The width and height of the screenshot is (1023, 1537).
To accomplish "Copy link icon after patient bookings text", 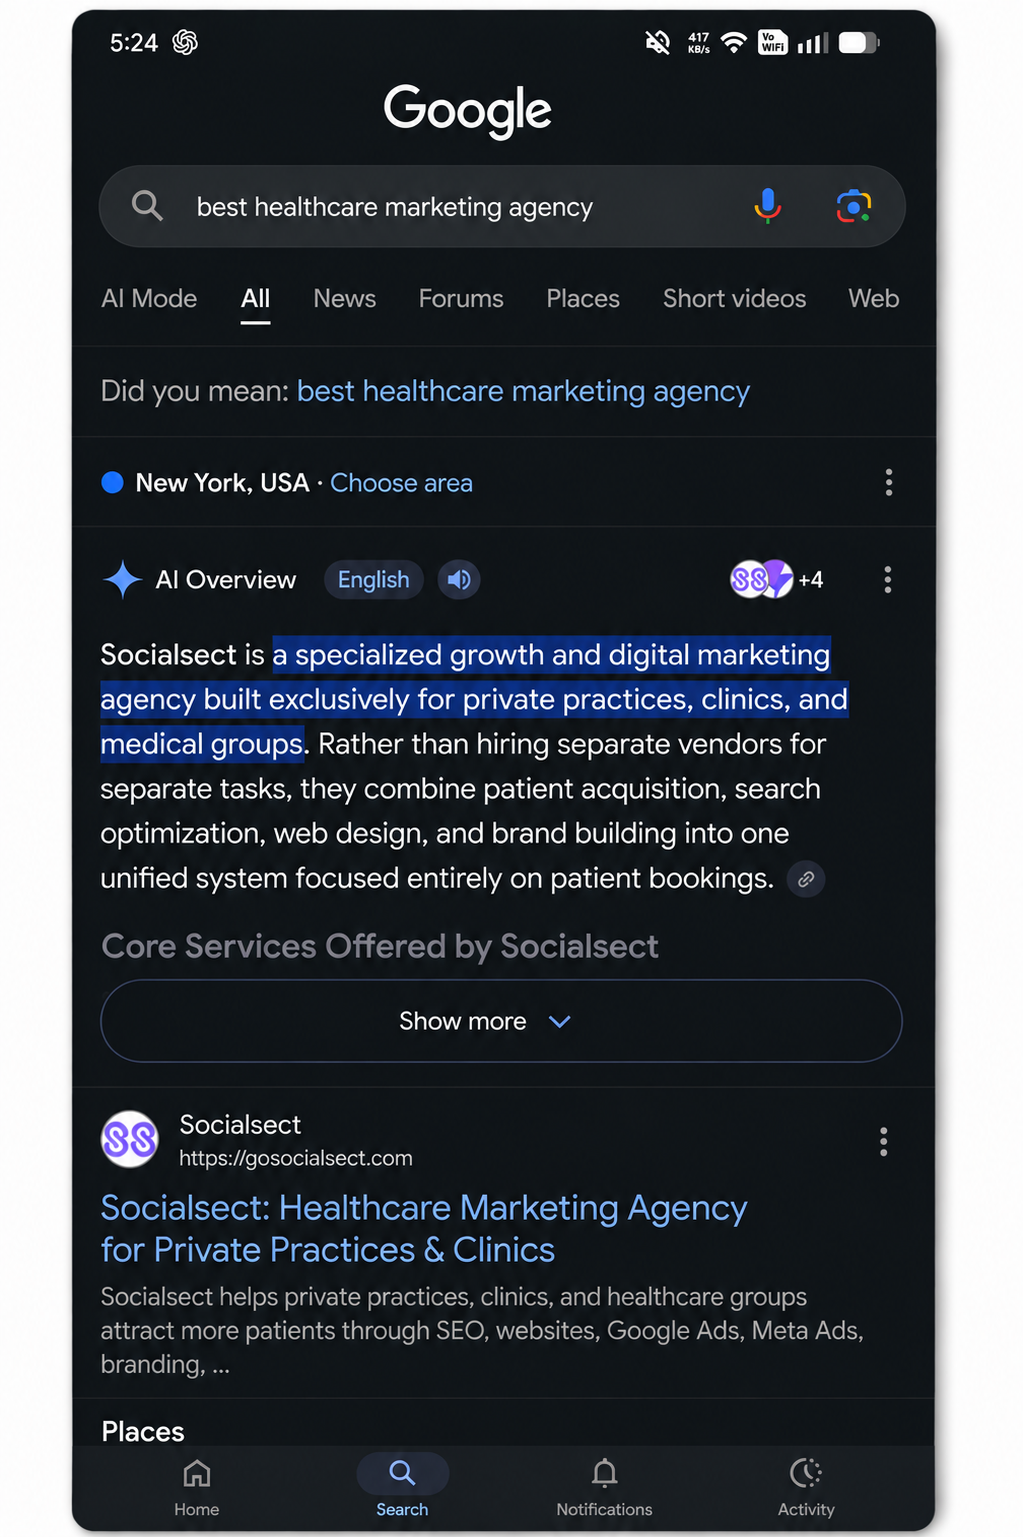I will [806, 879].
